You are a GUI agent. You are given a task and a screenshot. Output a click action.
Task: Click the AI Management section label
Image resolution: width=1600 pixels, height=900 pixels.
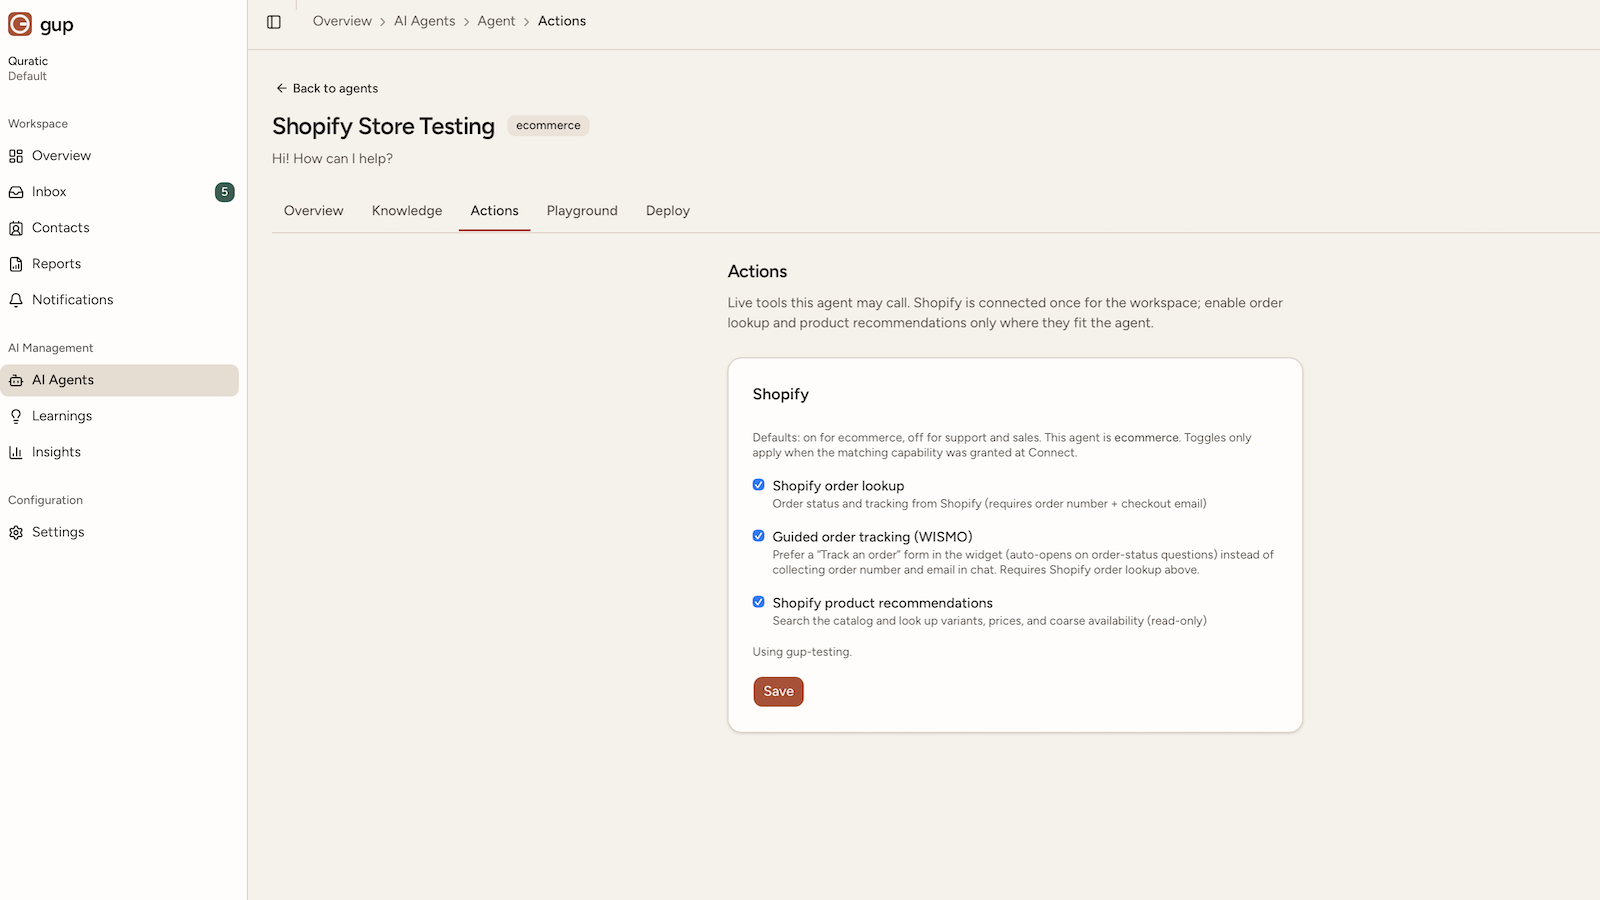tap(51, 348)
